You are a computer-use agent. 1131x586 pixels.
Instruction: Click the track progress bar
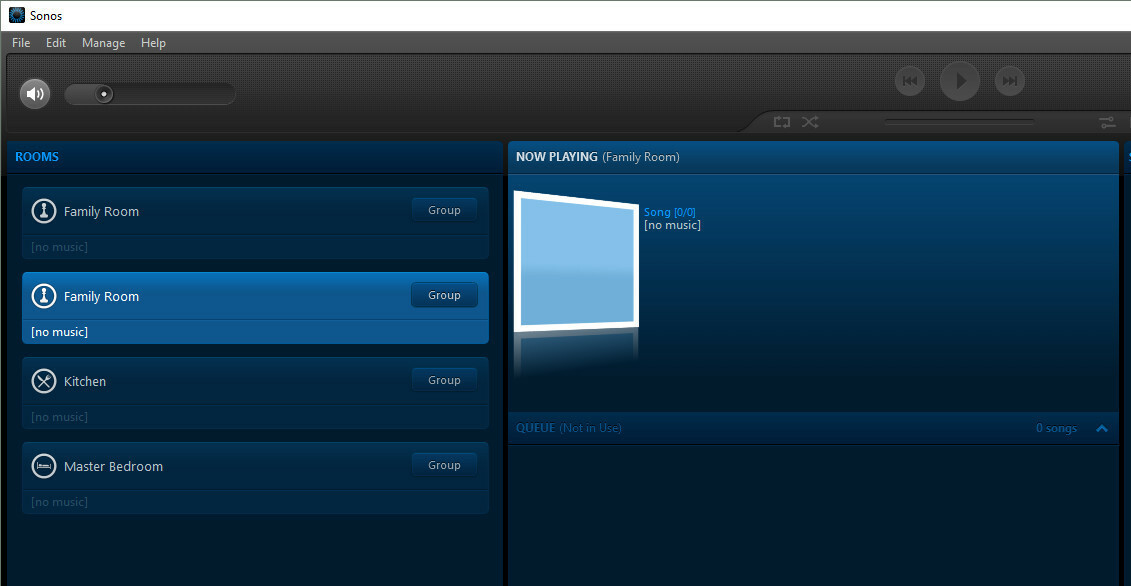tap(959, 122)
